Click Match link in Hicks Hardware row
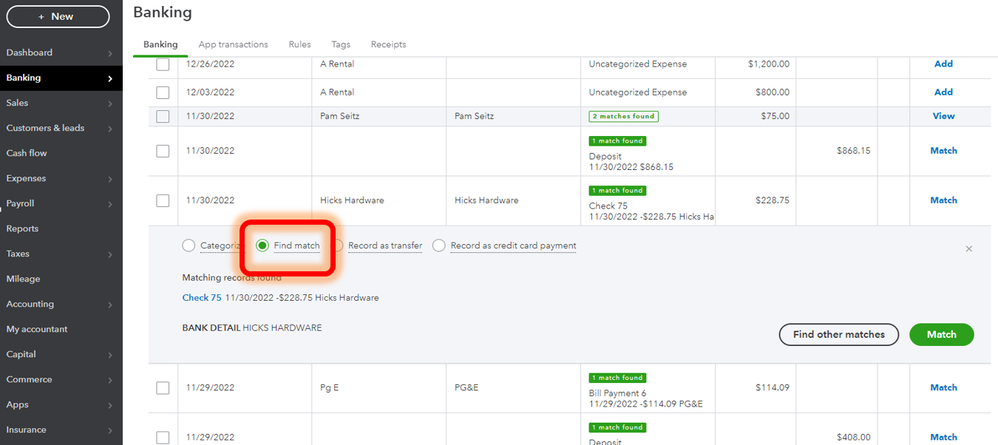This screenshot has width=998, height=445. 943,201
